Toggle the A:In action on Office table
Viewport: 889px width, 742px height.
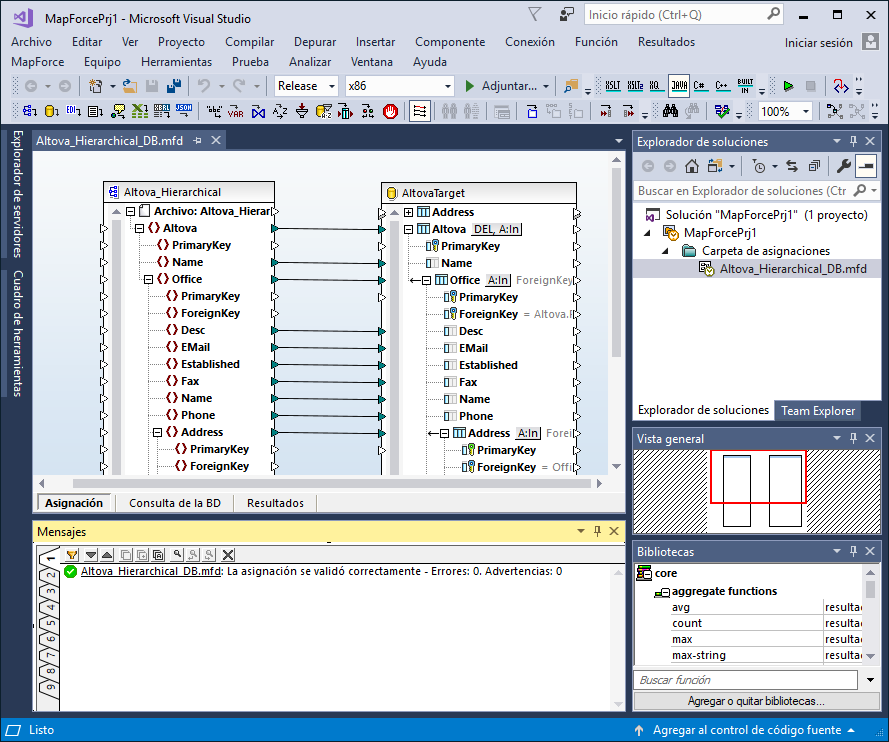click(498, 280)
